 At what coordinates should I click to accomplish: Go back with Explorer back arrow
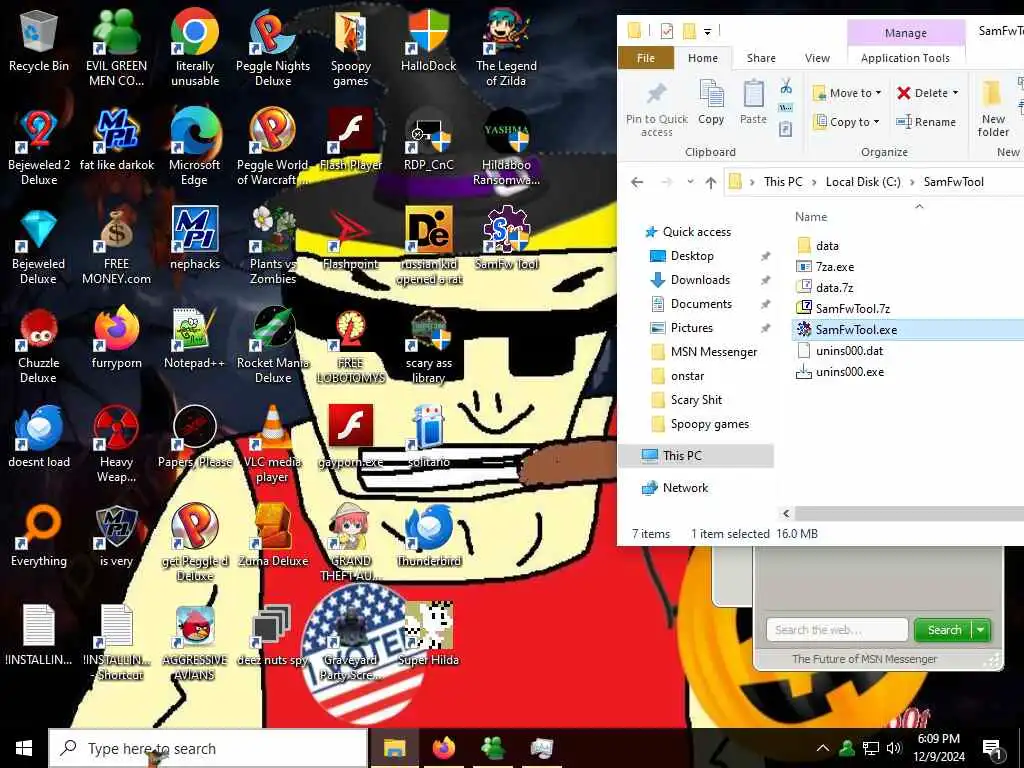pos(637,182)
